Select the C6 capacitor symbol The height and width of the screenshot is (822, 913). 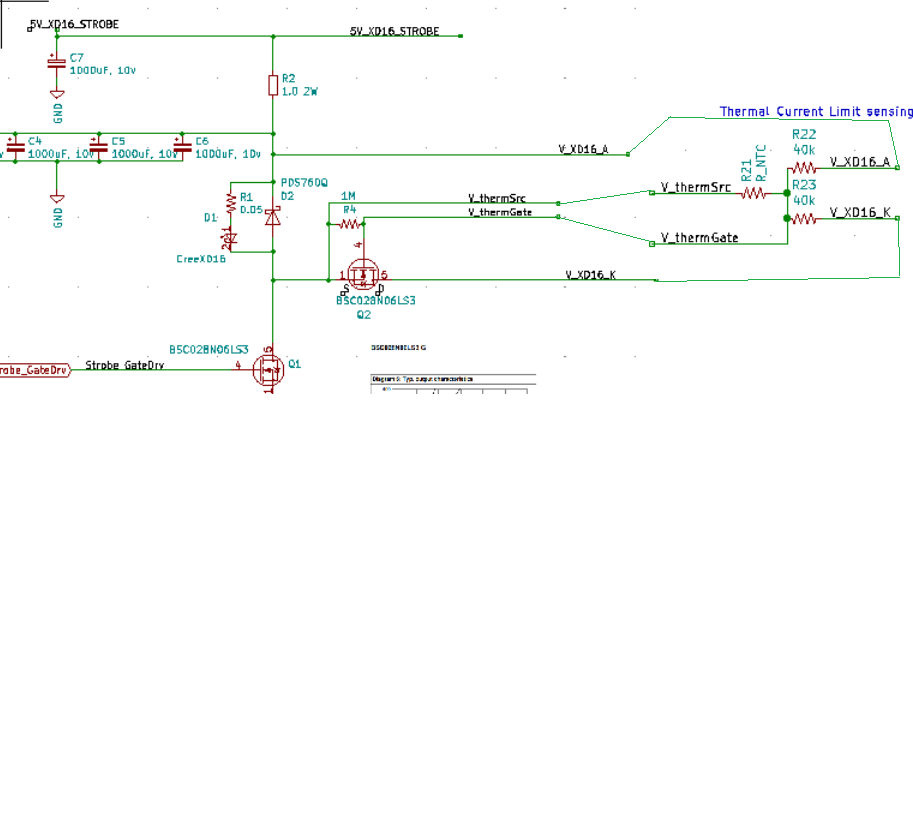pyautogui.click(x=182, y=147)
